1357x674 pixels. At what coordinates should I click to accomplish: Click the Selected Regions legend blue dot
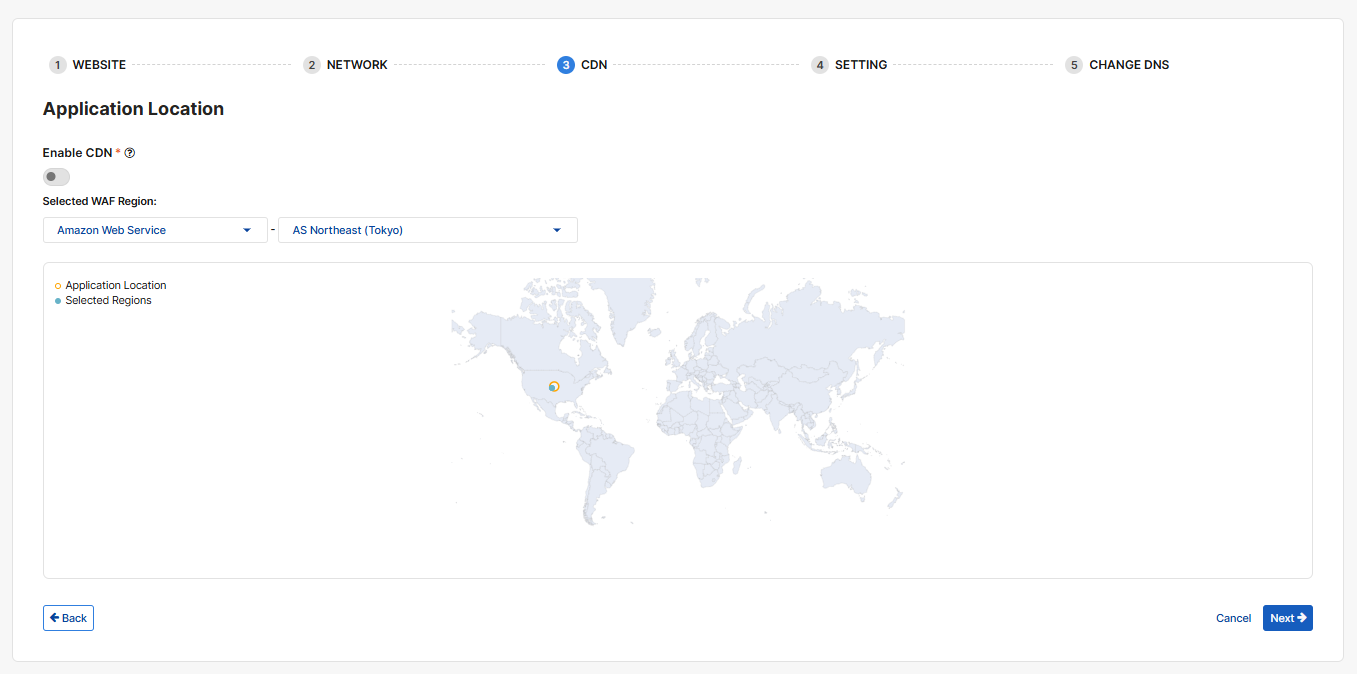58,301
